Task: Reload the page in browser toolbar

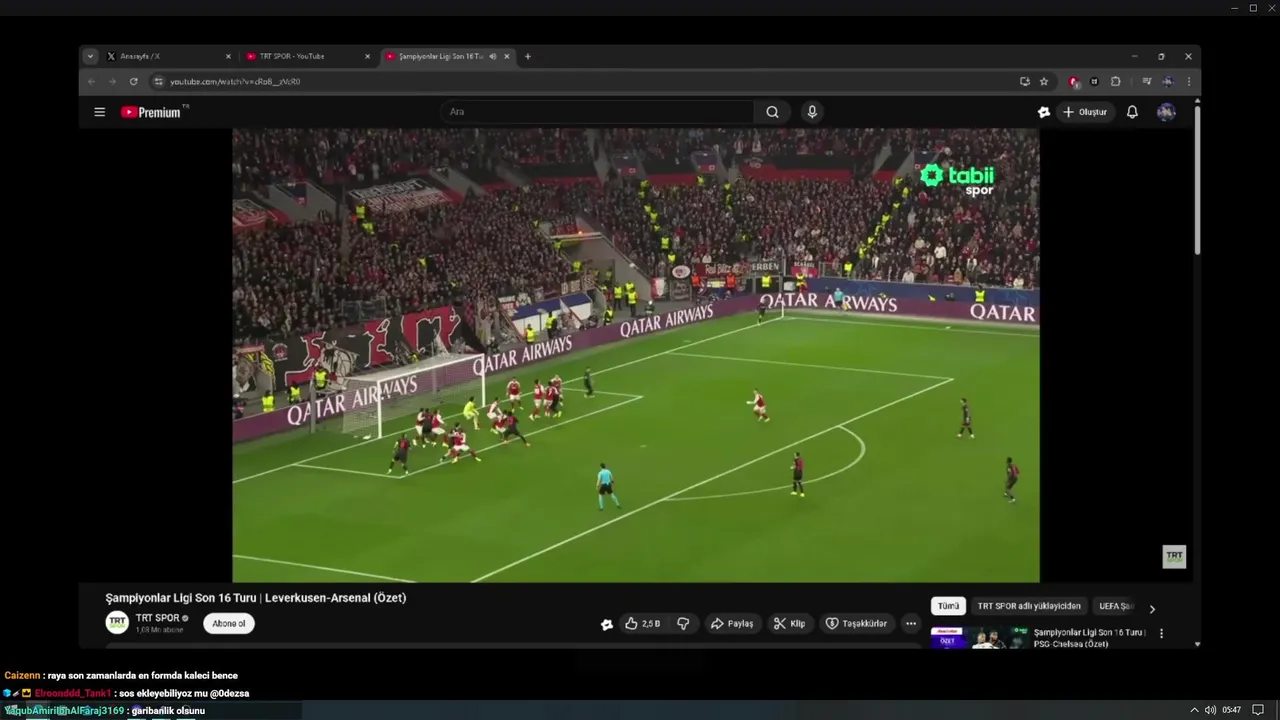Action: click(x=133, y=82)
